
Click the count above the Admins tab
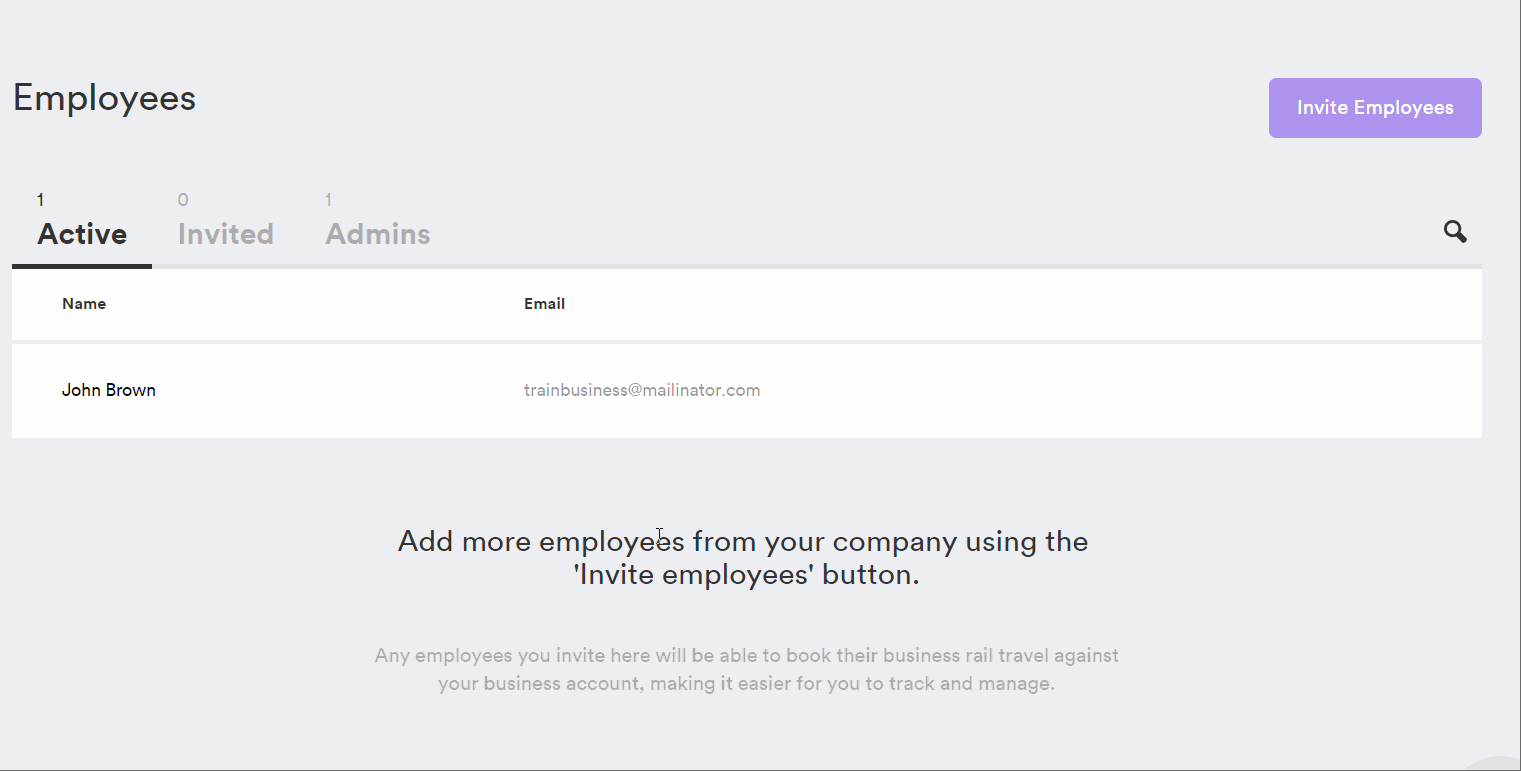tap(329, 200)
